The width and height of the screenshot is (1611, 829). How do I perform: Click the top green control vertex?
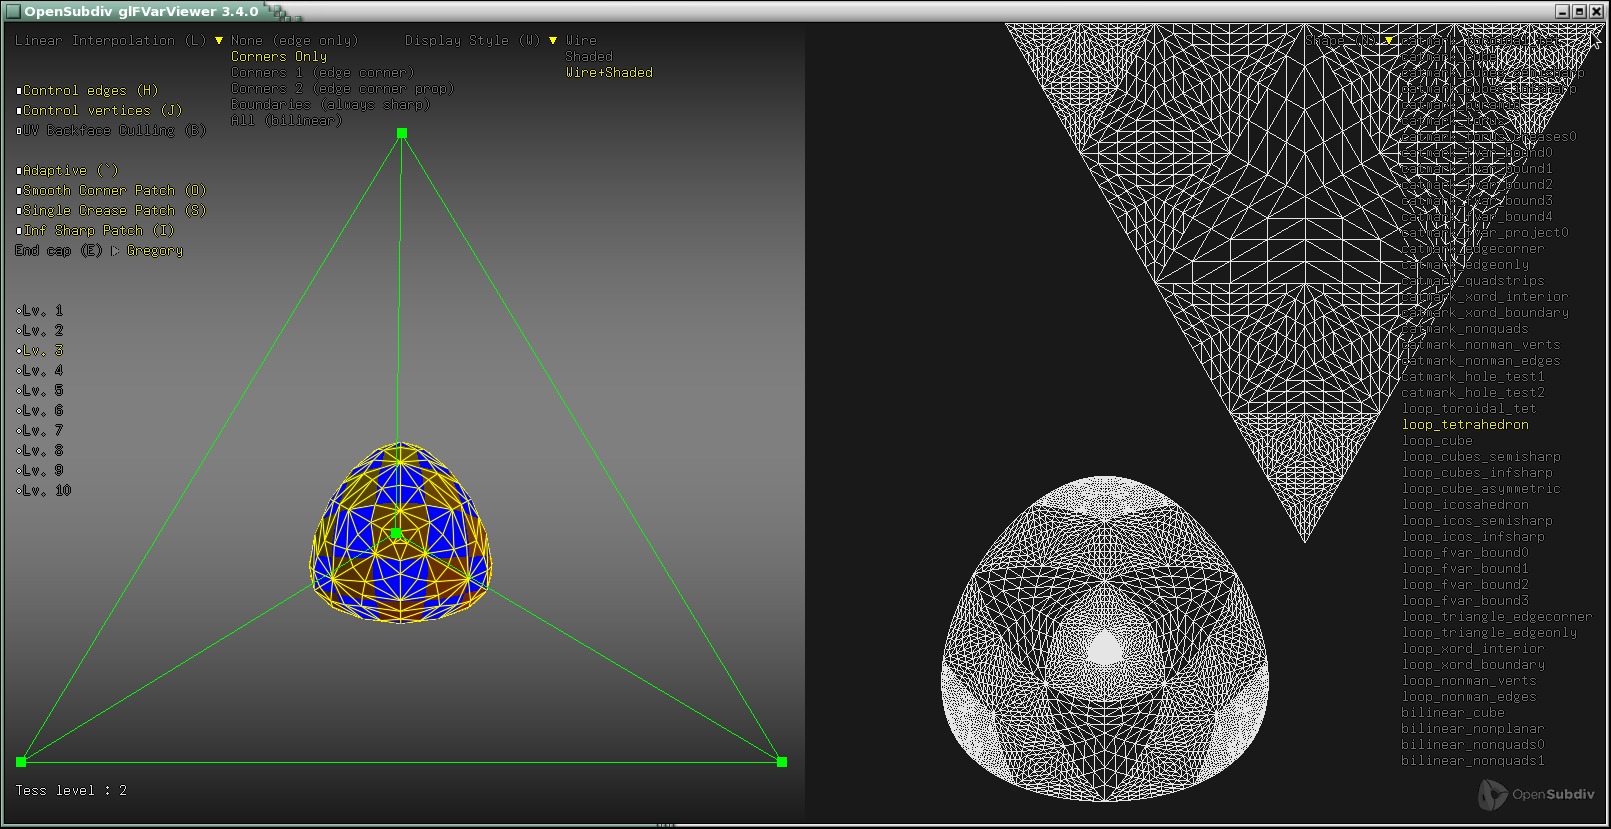pos(402,133)
